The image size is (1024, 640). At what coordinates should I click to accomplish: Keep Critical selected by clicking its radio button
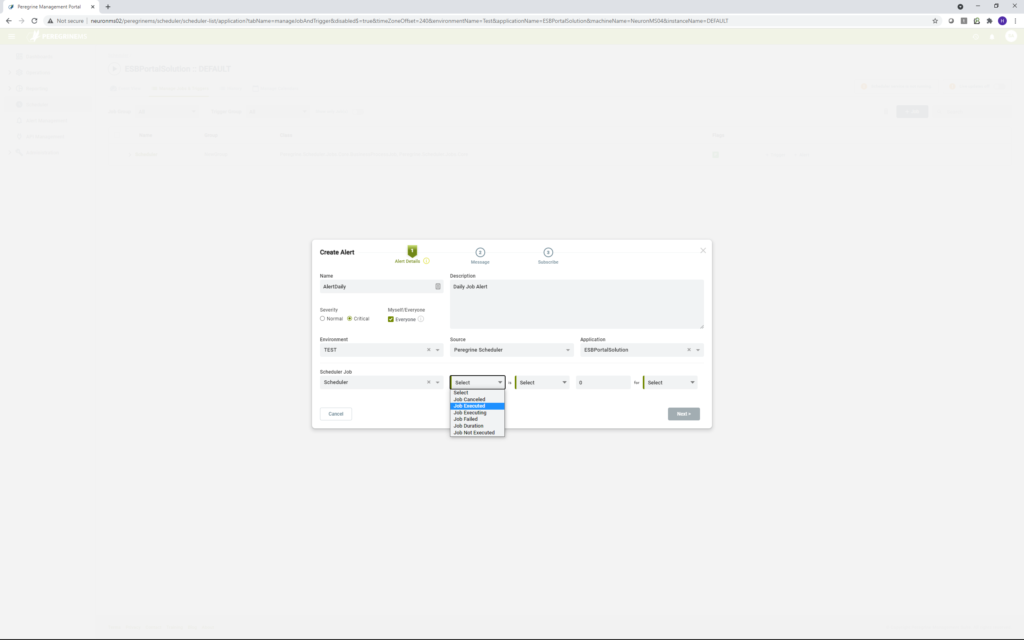[350, 319]
